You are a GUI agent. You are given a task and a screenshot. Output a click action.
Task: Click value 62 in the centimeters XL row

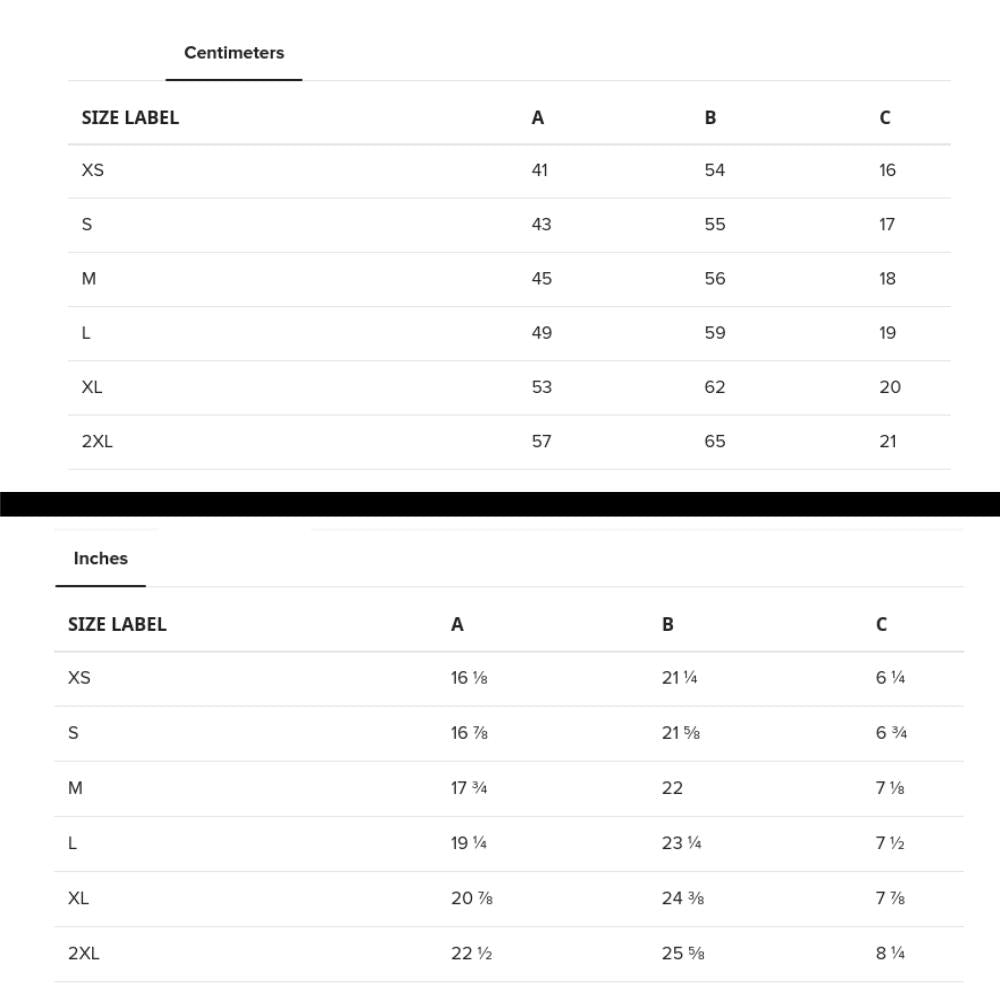714,387
